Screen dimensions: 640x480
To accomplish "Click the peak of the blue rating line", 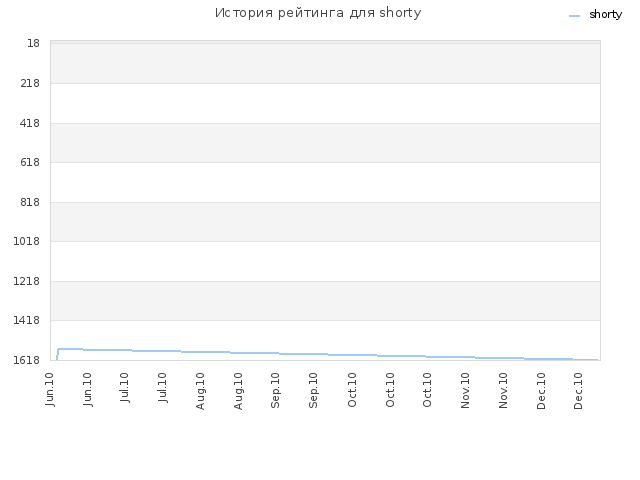I will click(70, 349).
